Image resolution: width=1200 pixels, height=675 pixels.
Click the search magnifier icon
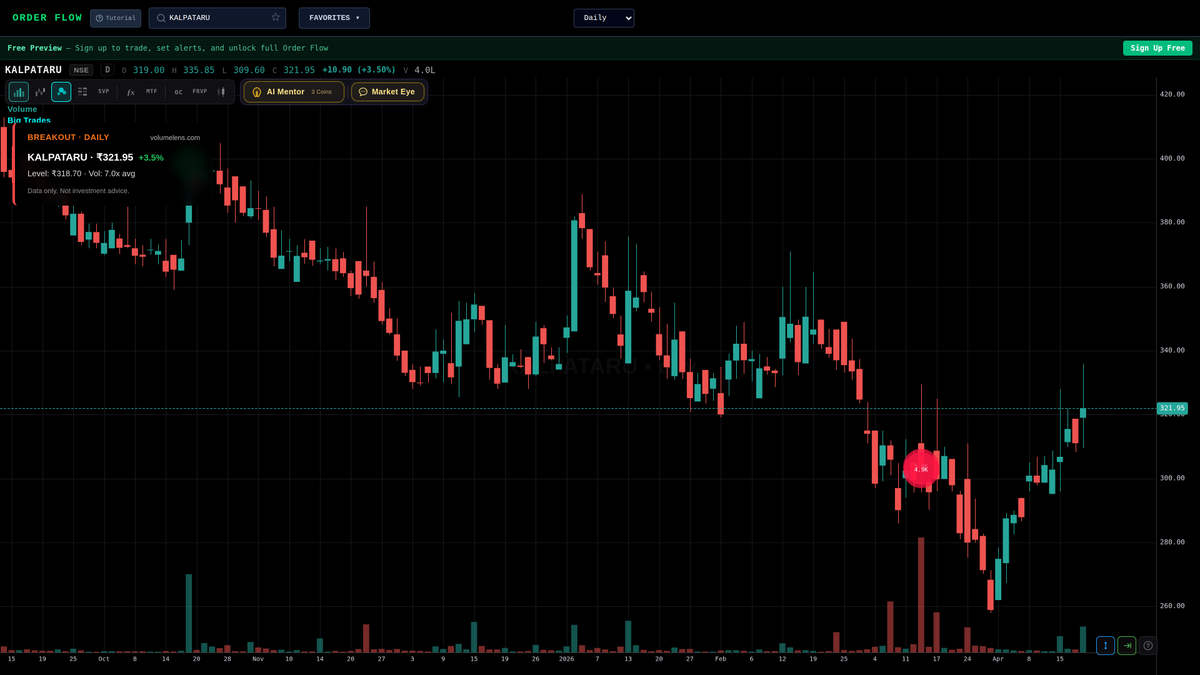[x=161, y=18]
